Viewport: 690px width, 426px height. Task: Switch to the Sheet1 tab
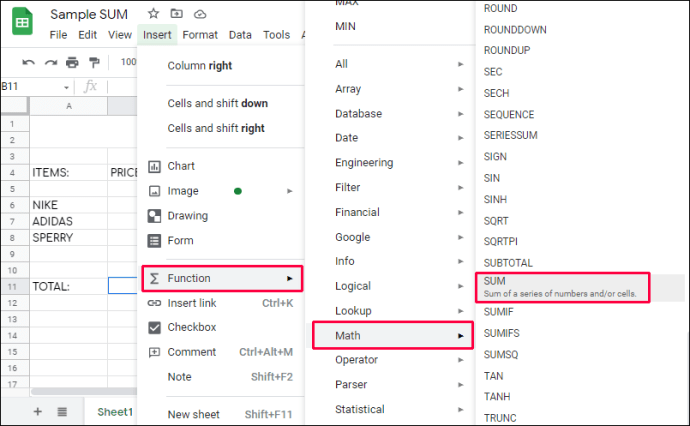115,412
